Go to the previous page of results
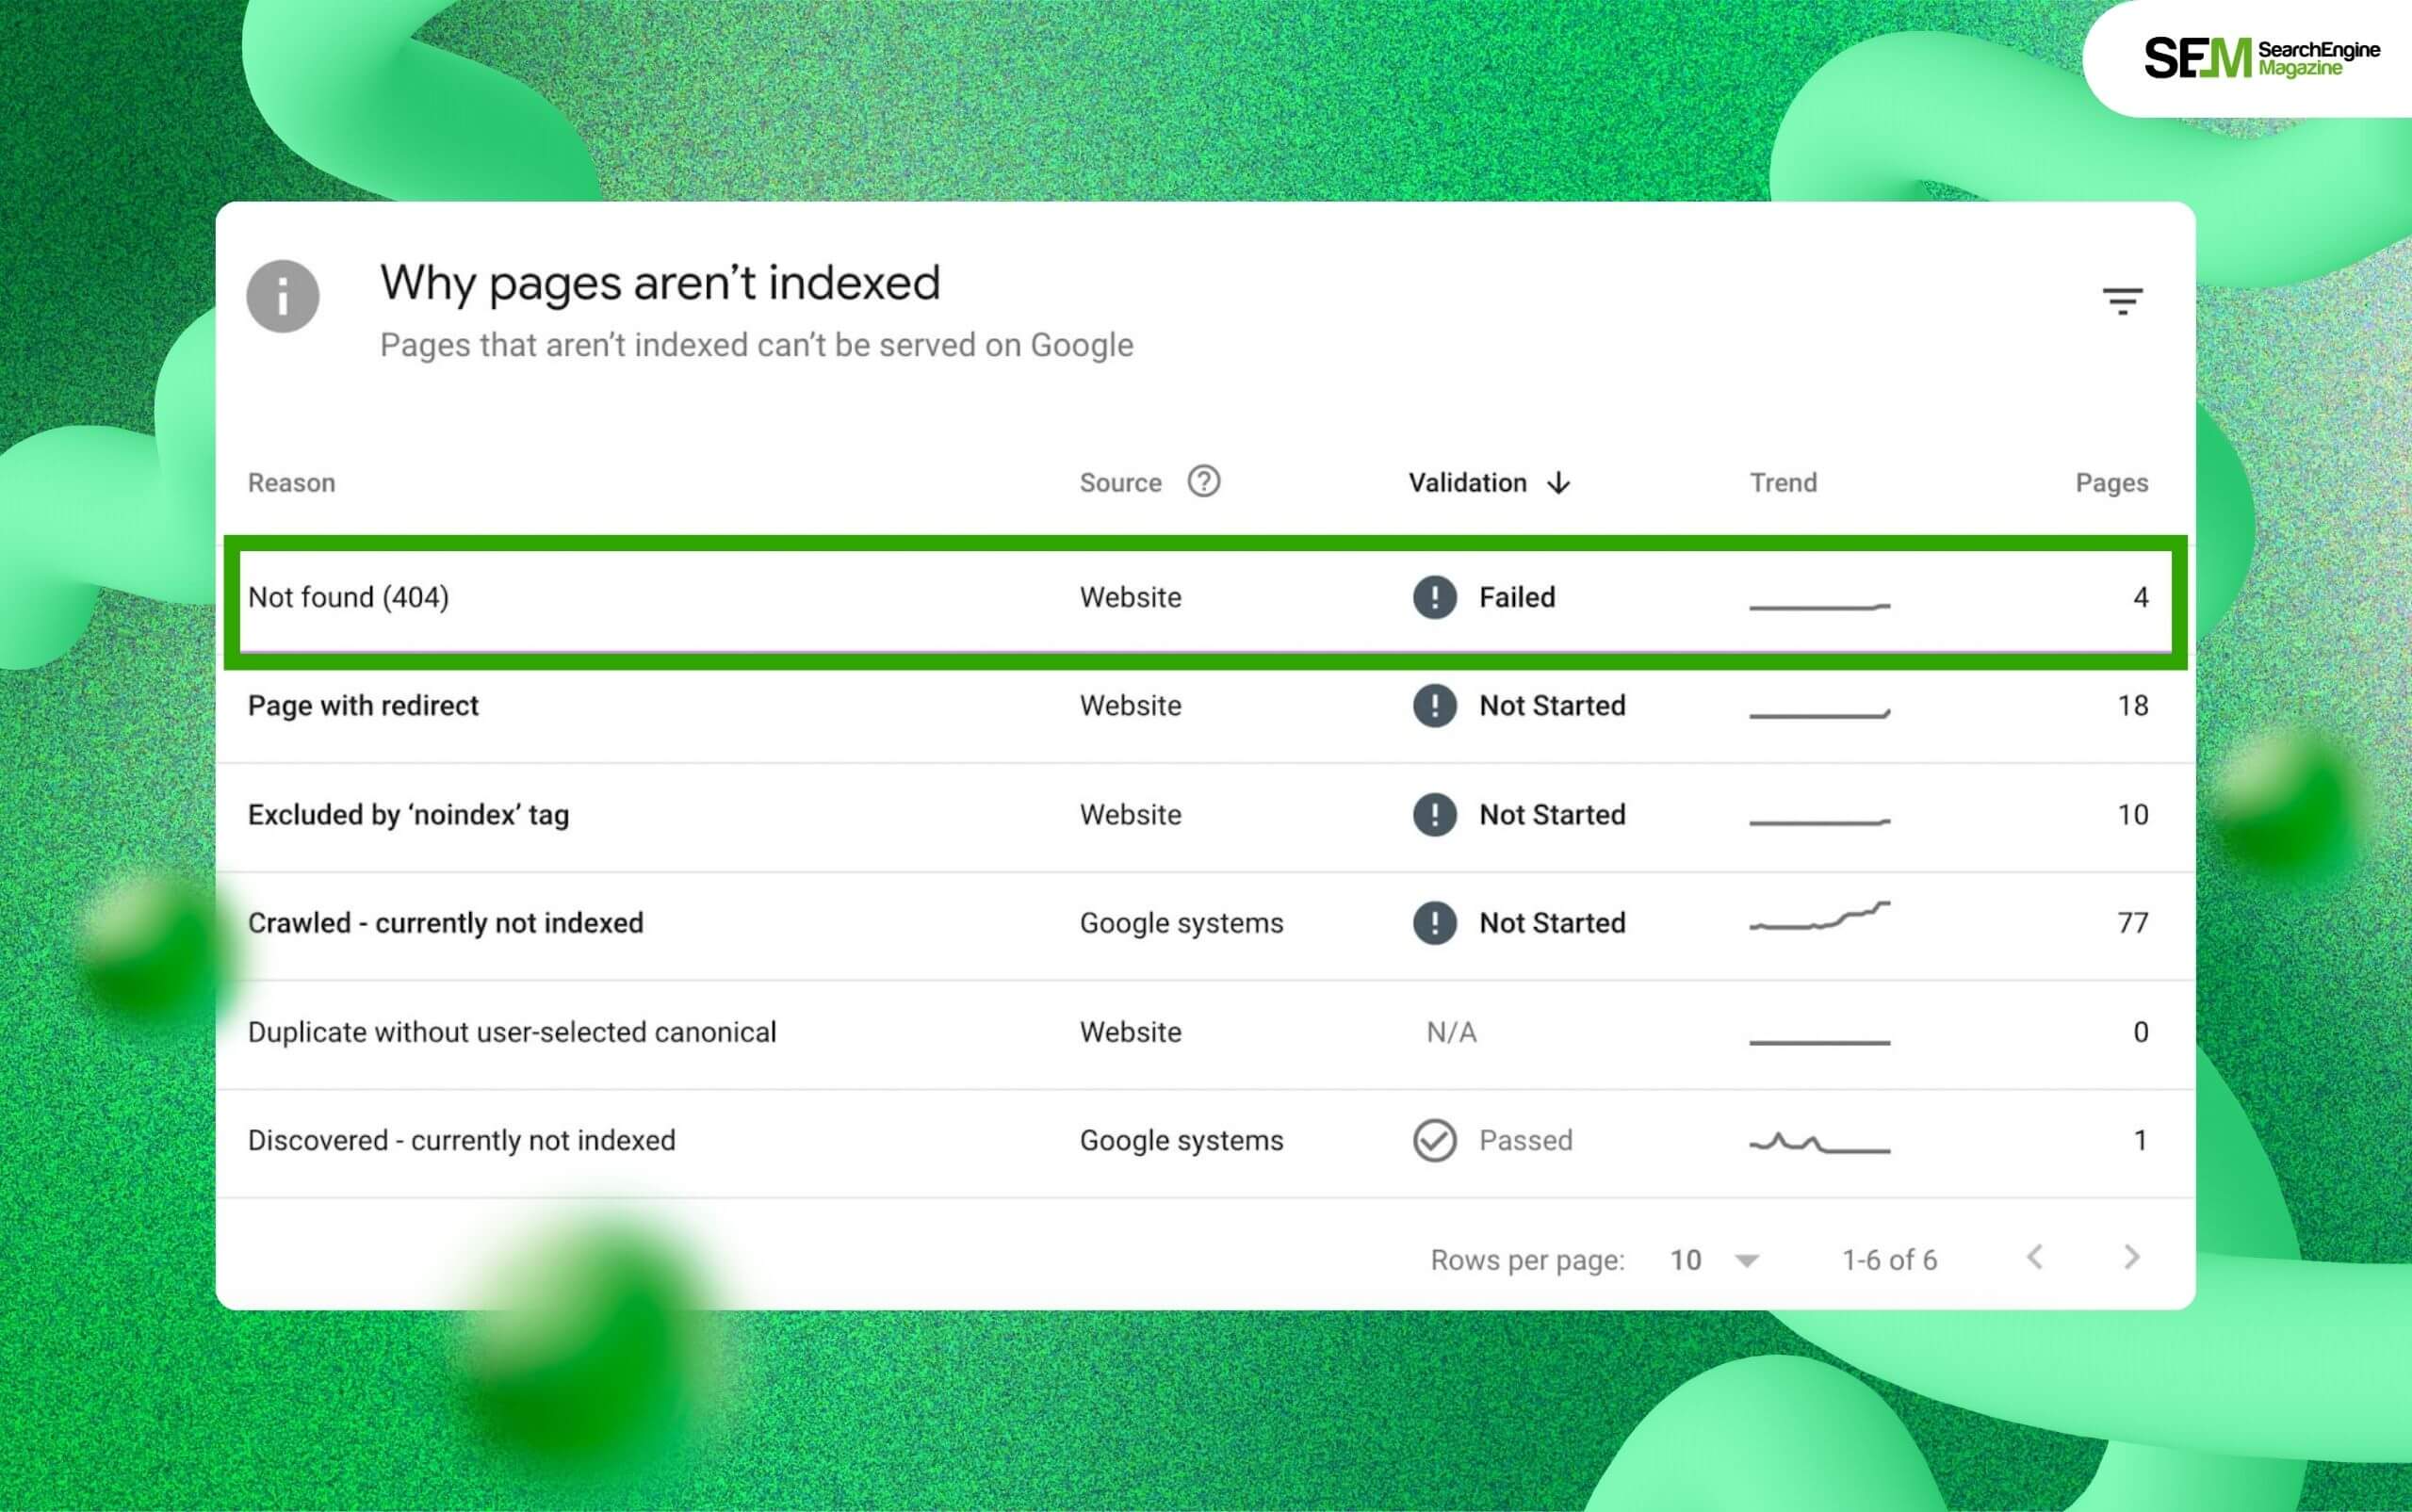The width and height of the screenshot is (2412, 1512). point(2034,1257)
